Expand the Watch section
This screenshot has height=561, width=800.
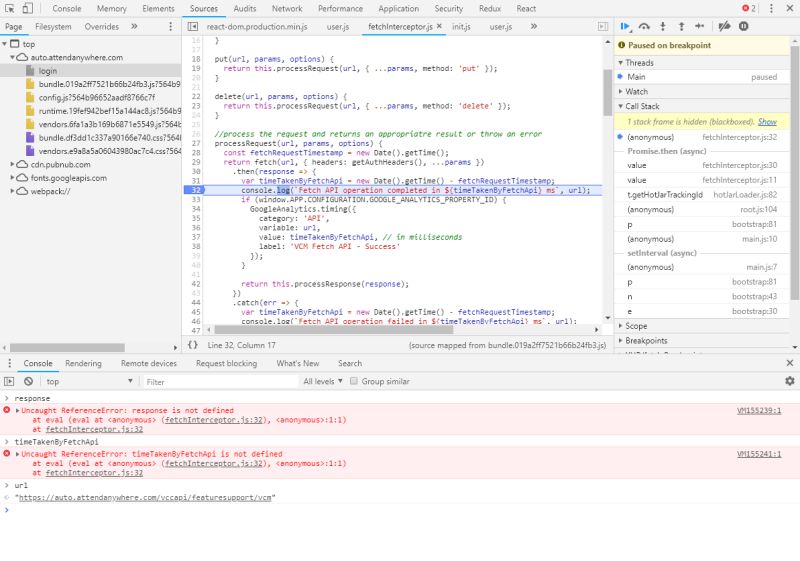coord(620,91)
